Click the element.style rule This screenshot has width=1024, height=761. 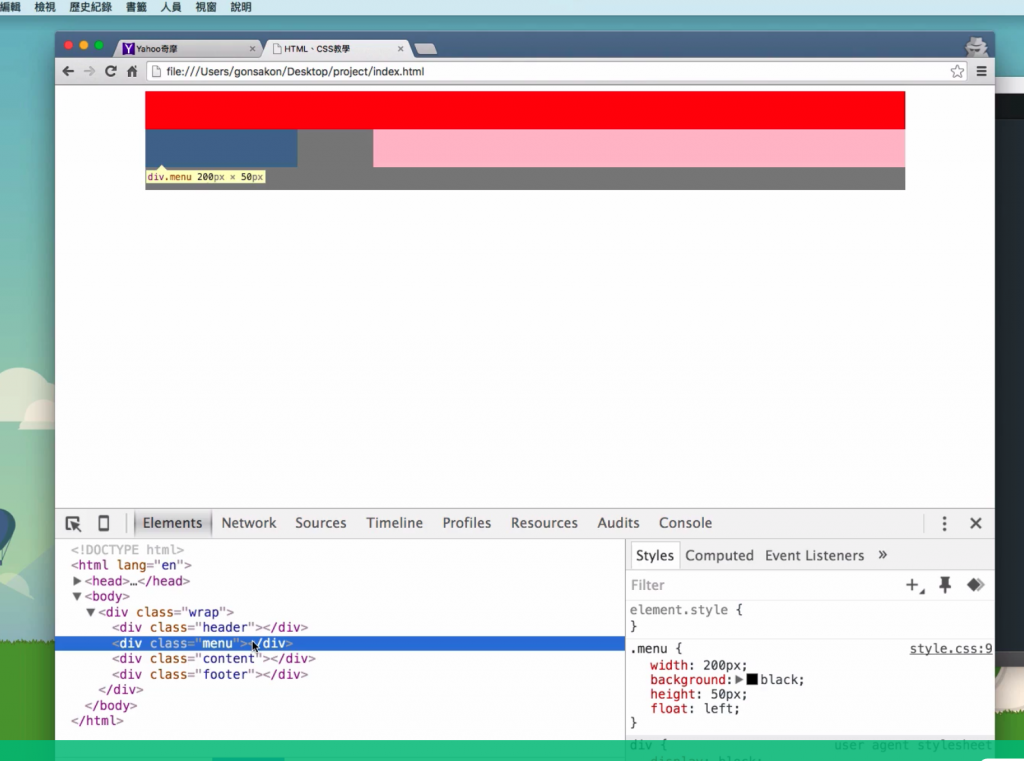pyautogui.click(x=686, y=610)
